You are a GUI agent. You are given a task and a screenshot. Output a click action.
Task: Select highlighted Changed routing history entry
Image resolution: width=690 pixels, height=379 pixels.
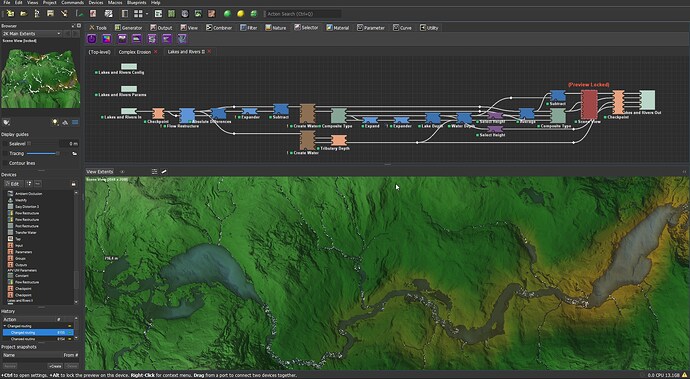point(38,333)
